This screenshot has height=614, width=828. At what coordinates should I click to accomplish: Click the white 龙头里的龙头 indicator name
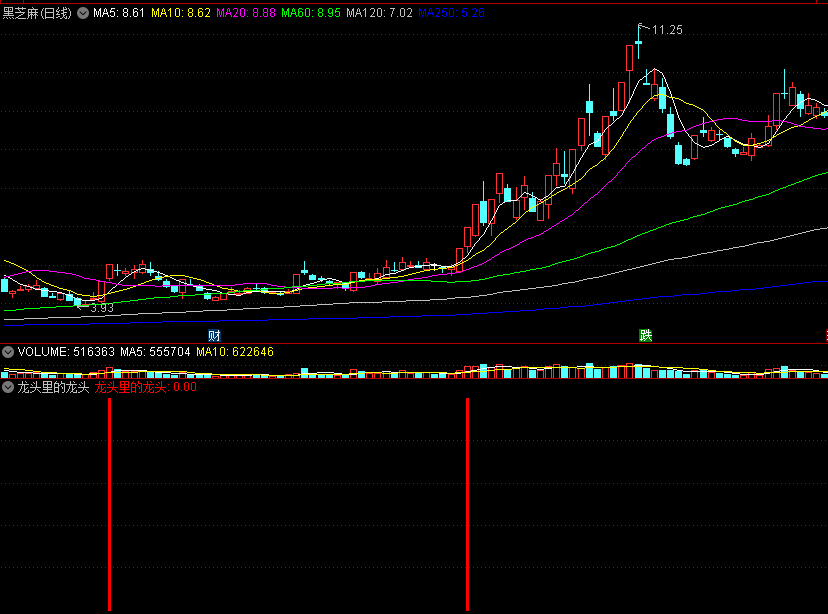tap(53, 388)
